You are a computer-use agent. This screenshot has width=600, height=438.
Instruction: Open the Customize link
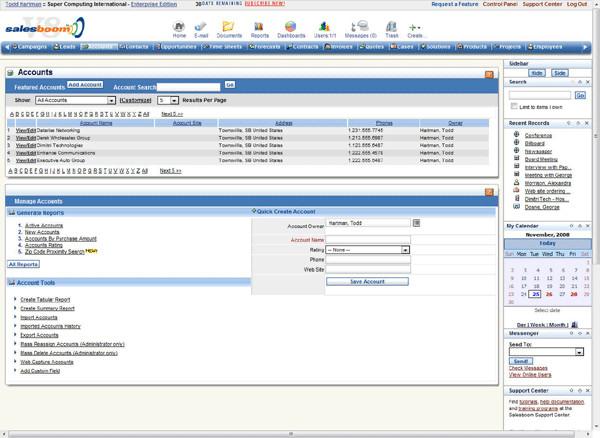(x=135, y=100)
